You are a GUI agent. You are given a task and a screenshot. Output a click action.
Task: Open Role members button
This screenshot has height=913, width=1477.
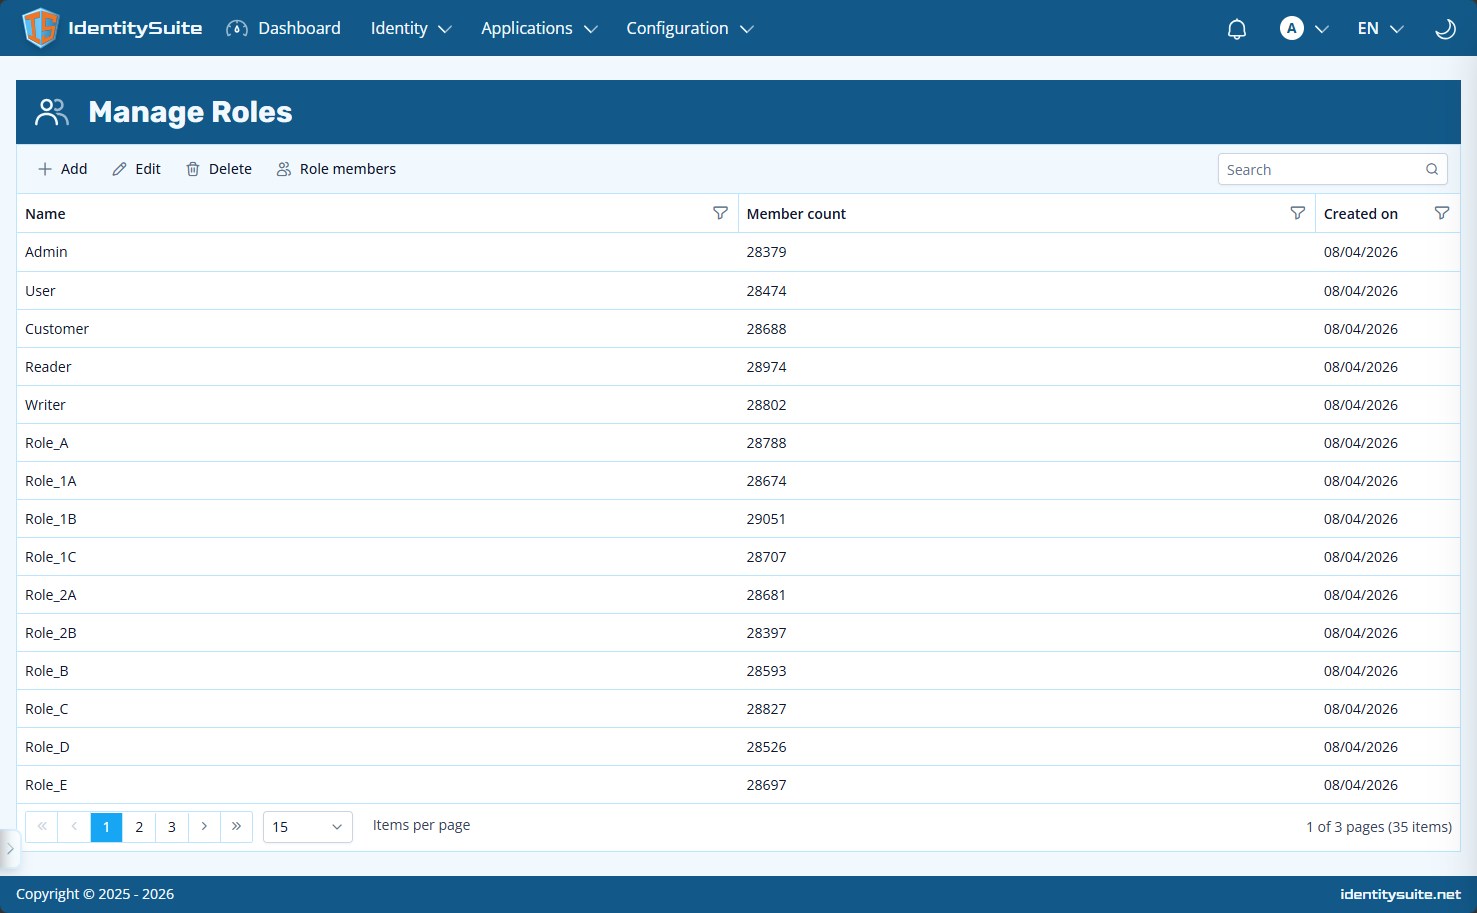coord(336,169)
